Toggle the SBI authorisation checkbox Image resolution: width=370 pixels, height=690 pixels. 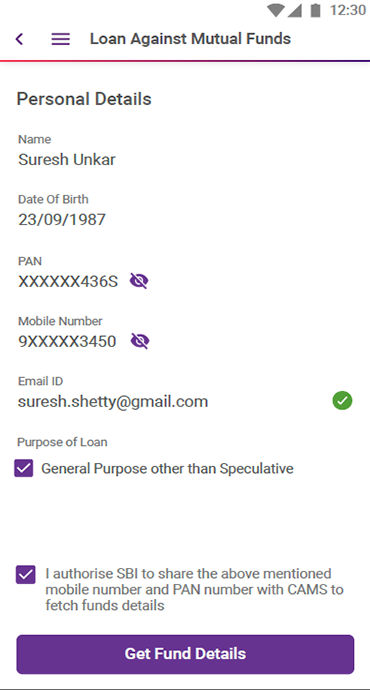(26, 575)
